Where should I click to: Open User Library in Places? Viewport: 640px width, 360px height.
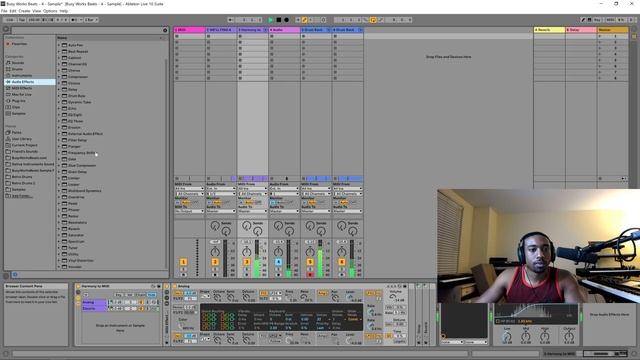pyautogui.click(x=21, y=139)
